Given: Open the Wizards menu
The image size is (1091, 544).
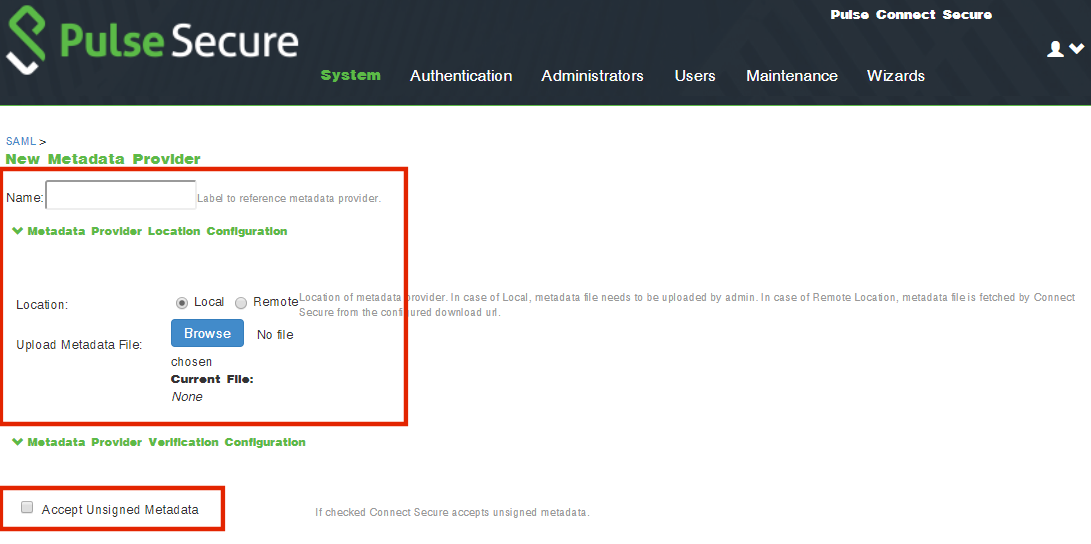Looking at the screenshot, I should pyautogui.click(x=895, y=76).
